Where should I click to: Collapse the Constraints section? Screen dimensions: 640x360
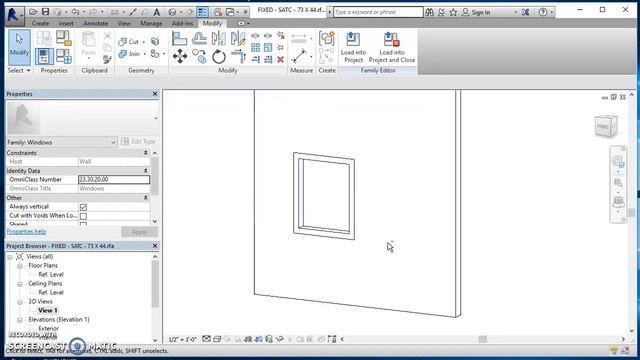(146, 153)
